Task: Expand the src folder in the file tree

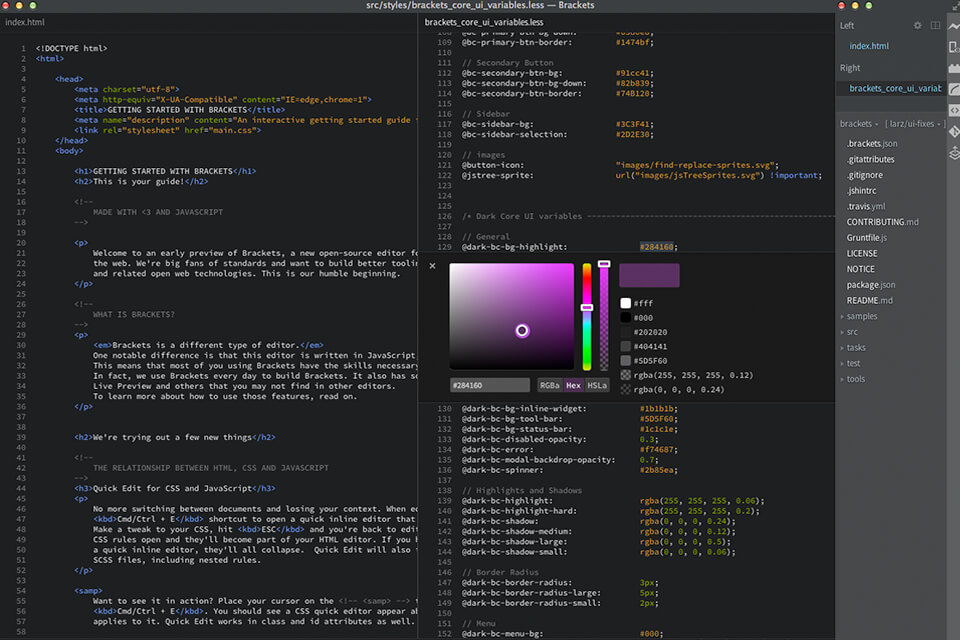Action: 852,332
